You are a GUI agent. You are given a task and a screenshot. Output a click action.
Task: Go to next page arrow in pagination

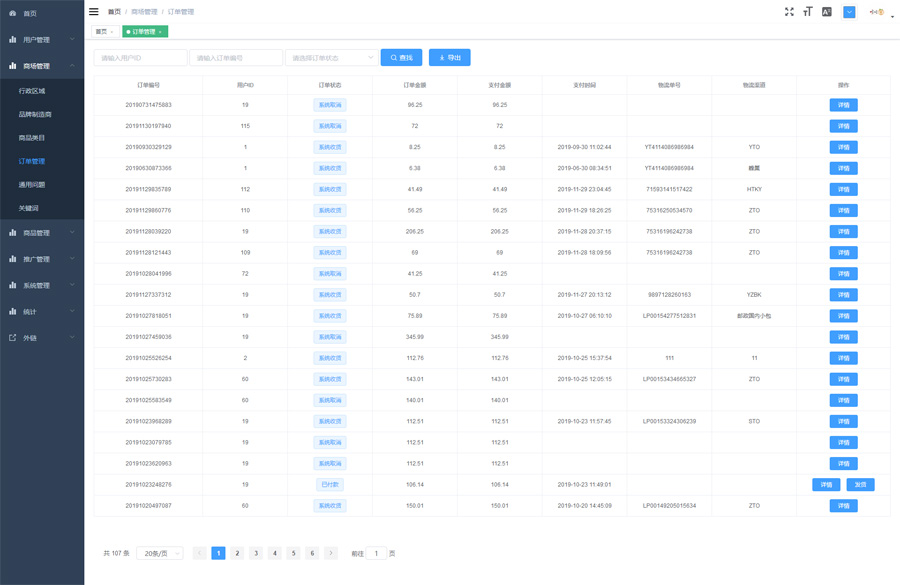(331, 553)
